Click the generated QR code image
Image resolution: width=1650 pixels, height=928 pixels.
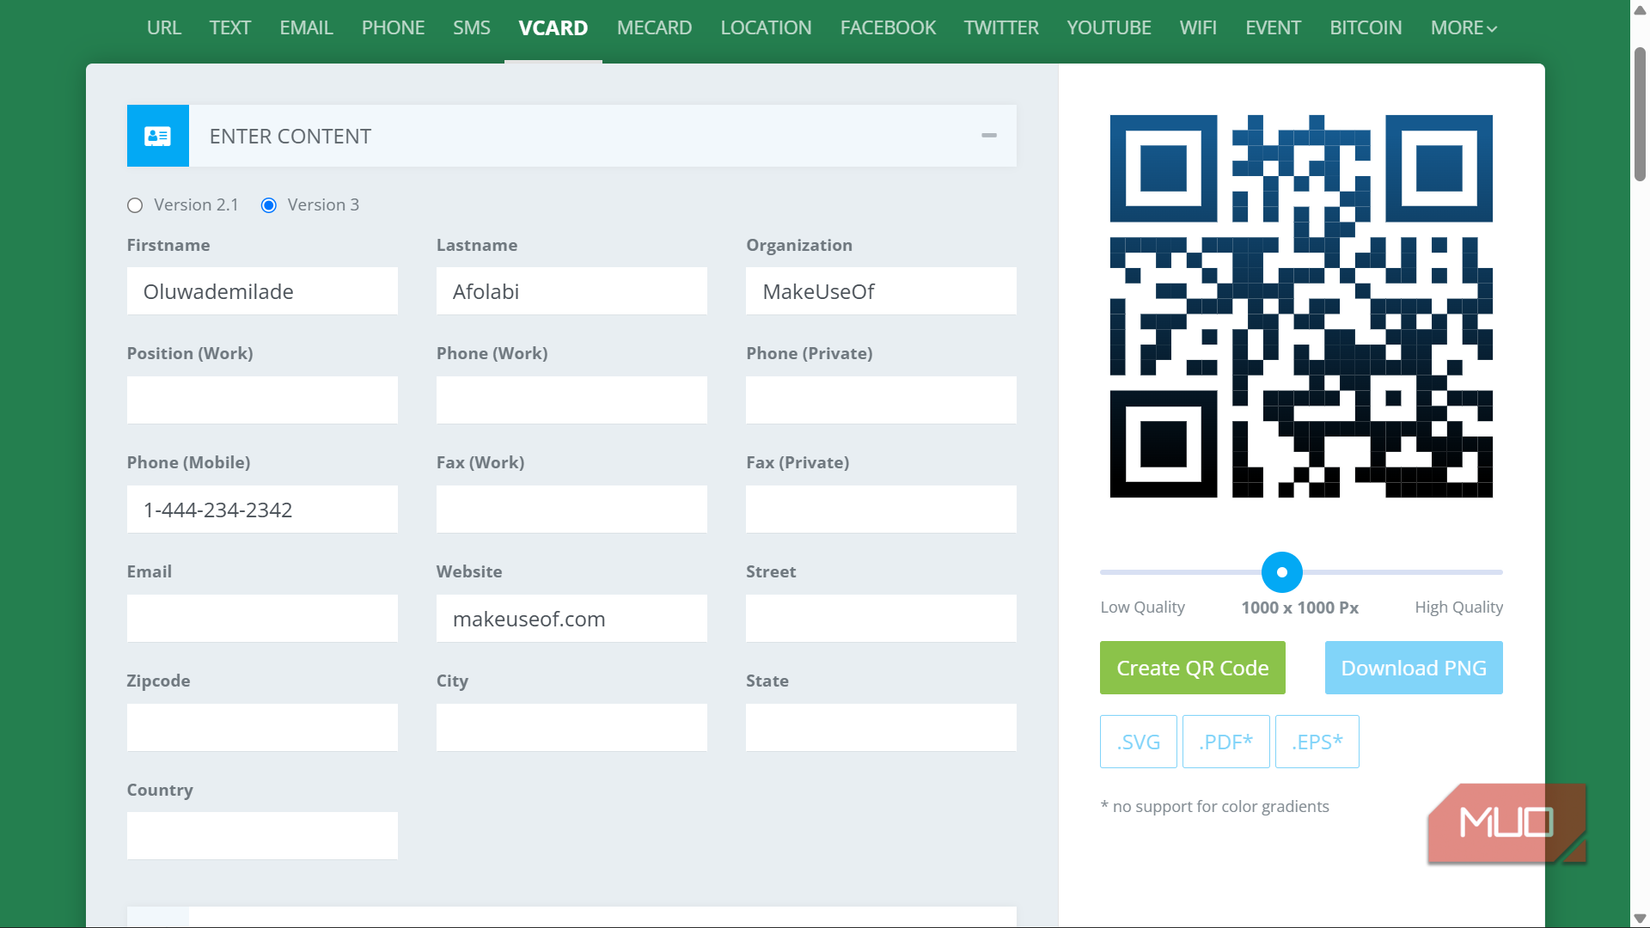[1301, 306]
